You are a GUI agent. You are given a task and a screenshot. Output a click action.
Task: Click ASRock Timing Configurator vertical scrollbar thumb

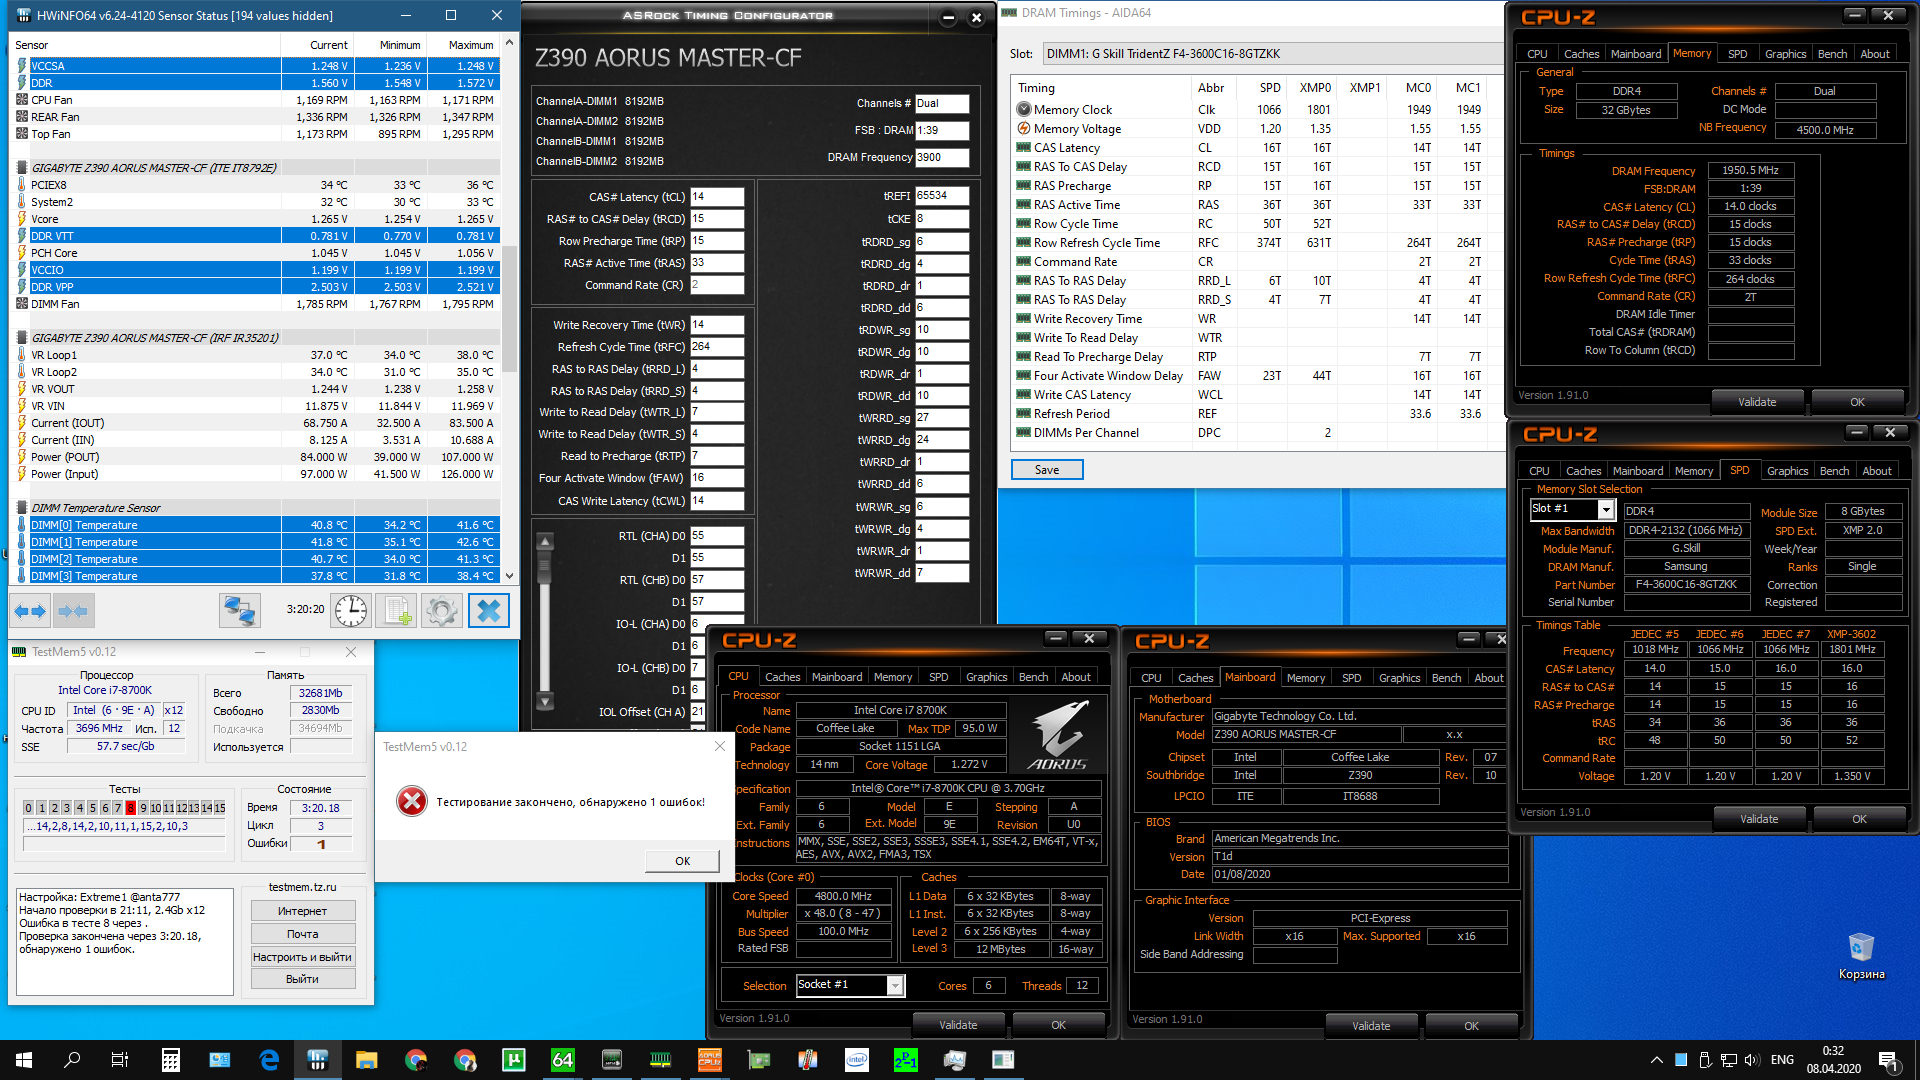click(x=545, y=566)
